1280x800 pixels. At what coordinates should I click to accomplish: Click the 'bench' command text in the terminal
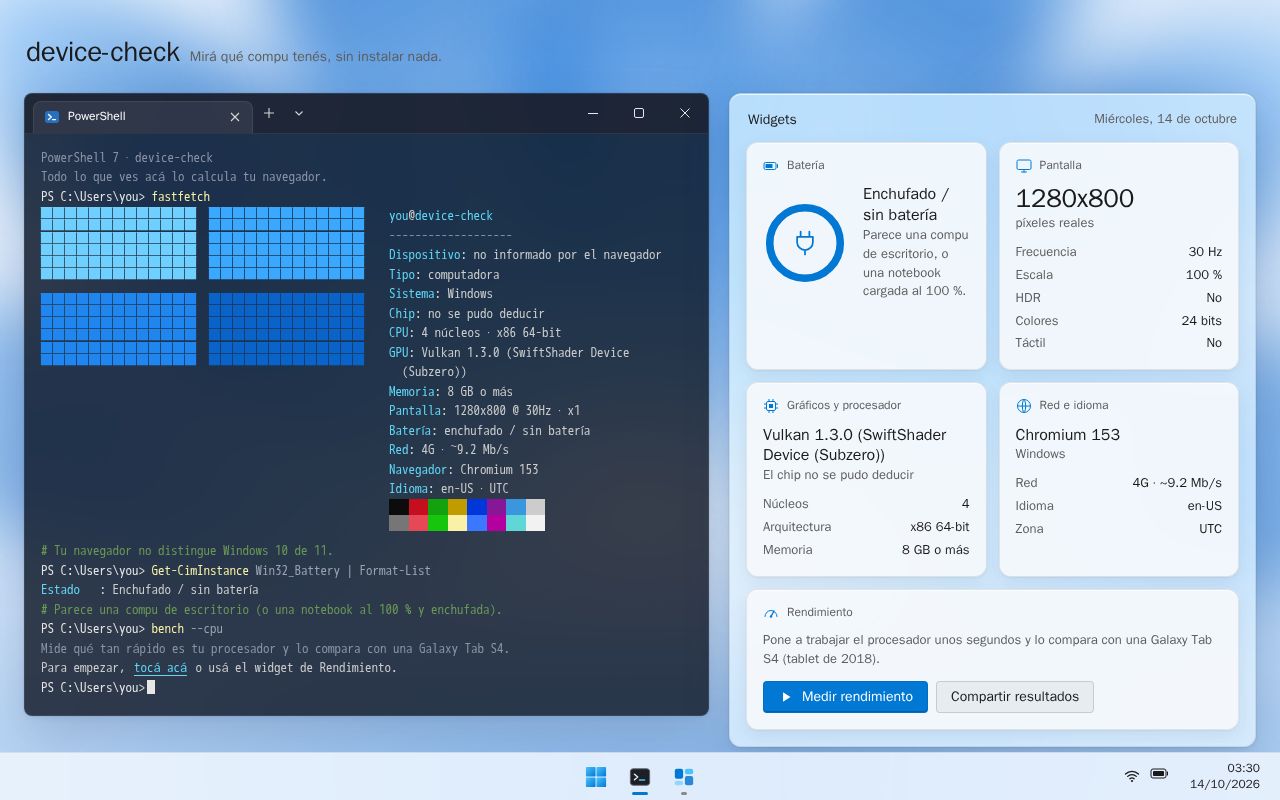pos(168,629)
